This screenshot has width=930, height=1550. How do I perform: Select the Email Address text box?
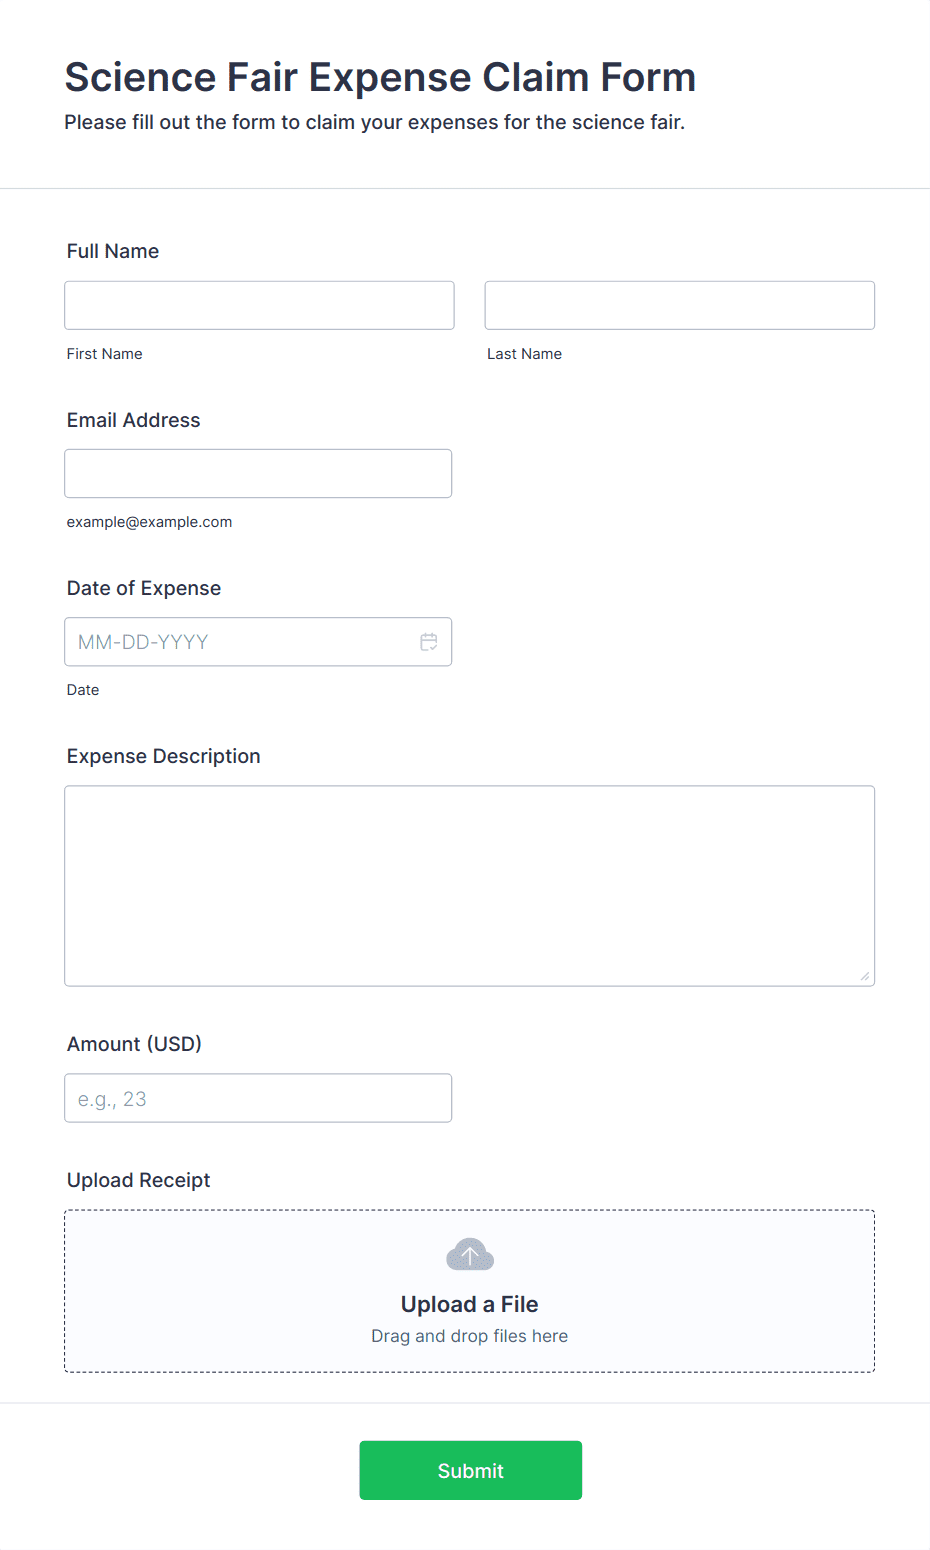tap(258, 473)
